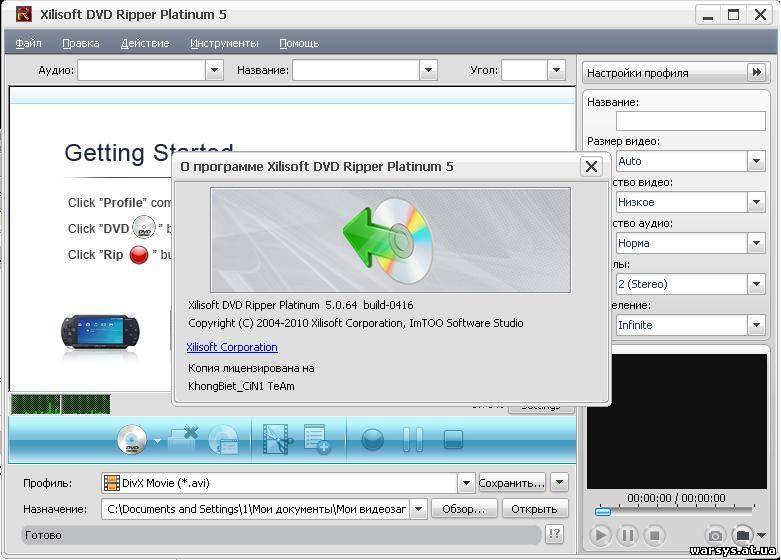
Task: Pause the preview player
Action: (627, 536)
